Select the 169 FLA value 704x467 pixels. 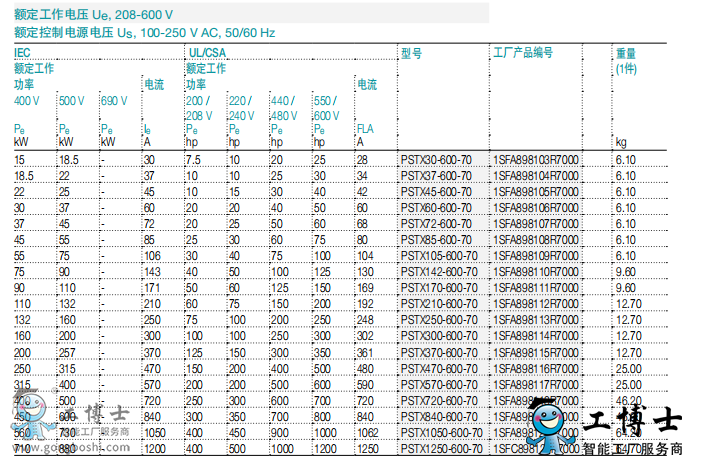(x=365, y=288)
